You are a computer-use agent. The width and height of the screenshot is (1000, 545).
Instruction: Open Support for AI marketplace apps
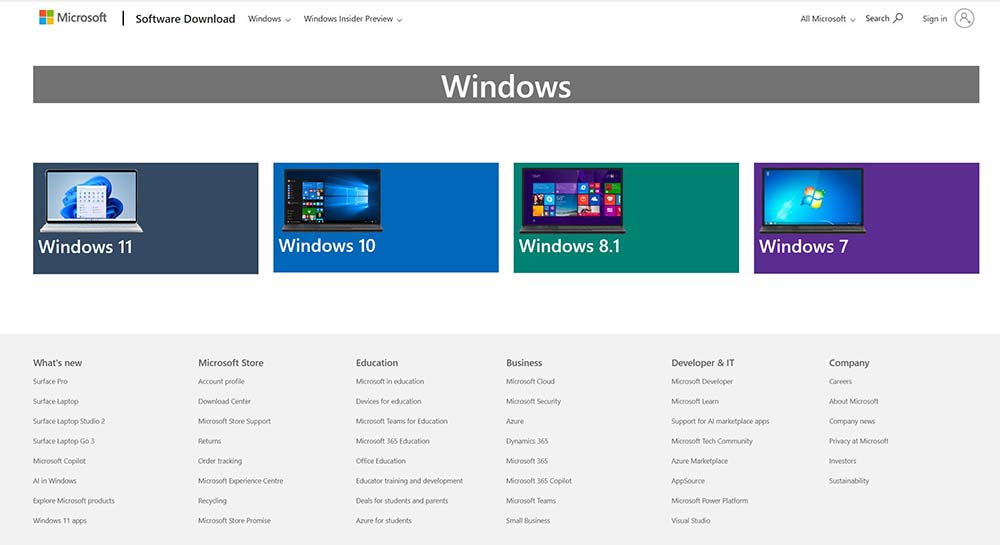pos(720,421)
